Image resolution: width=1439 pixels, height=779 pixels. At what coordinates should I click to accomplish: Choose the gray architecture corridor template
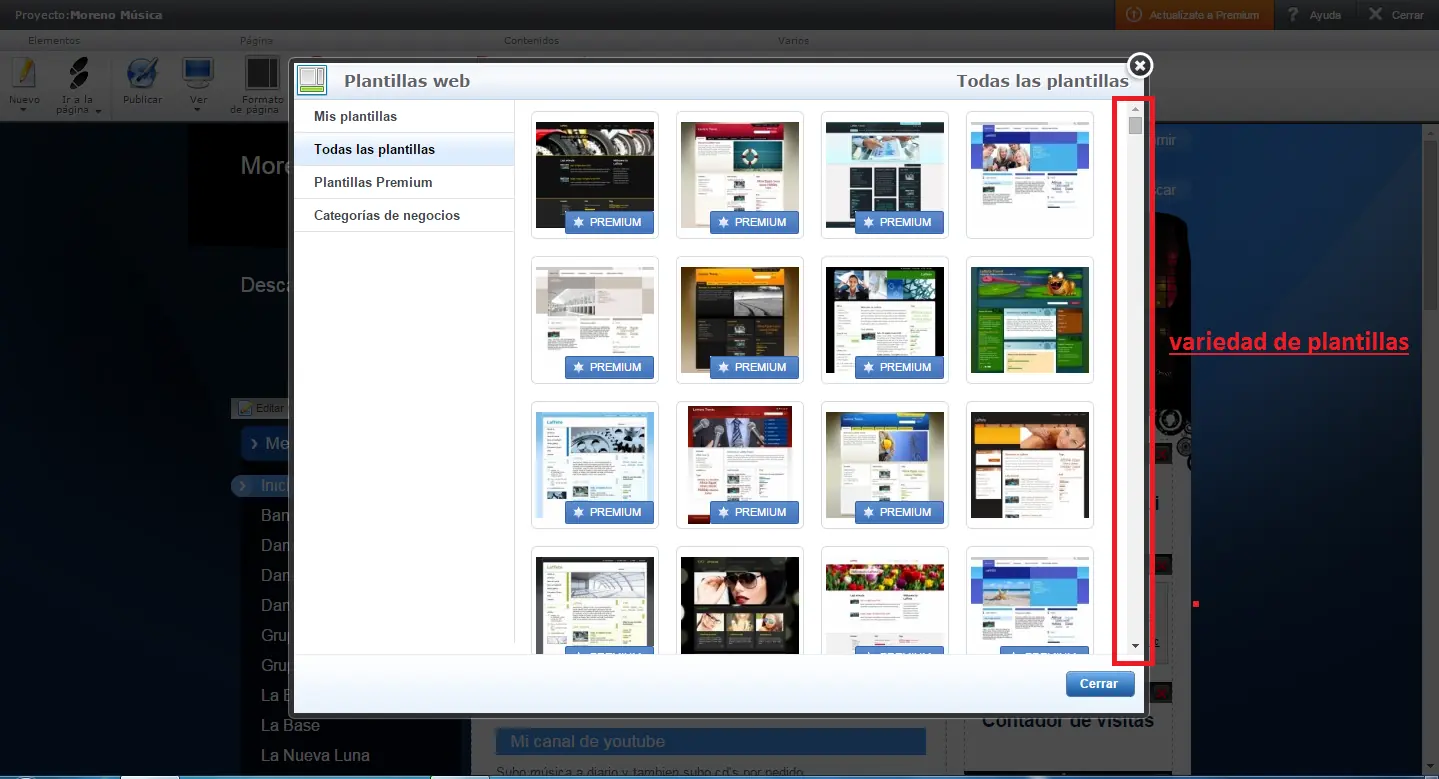coord(595,320)
